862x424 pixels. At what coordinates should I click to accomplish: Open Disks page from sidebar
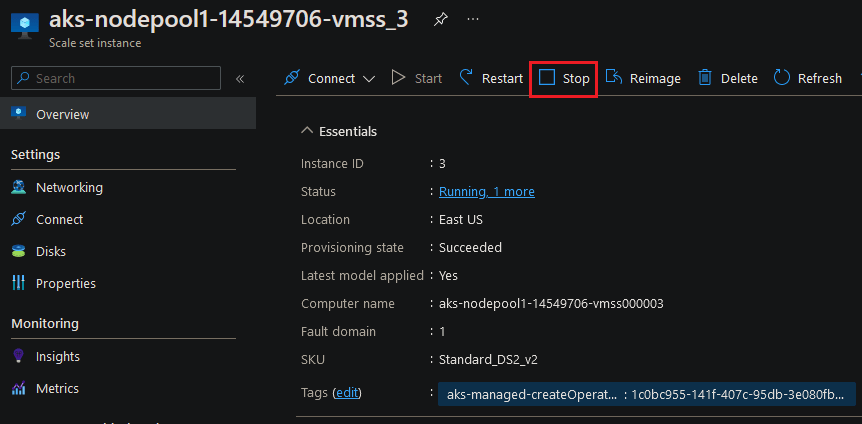click(50, 251)
